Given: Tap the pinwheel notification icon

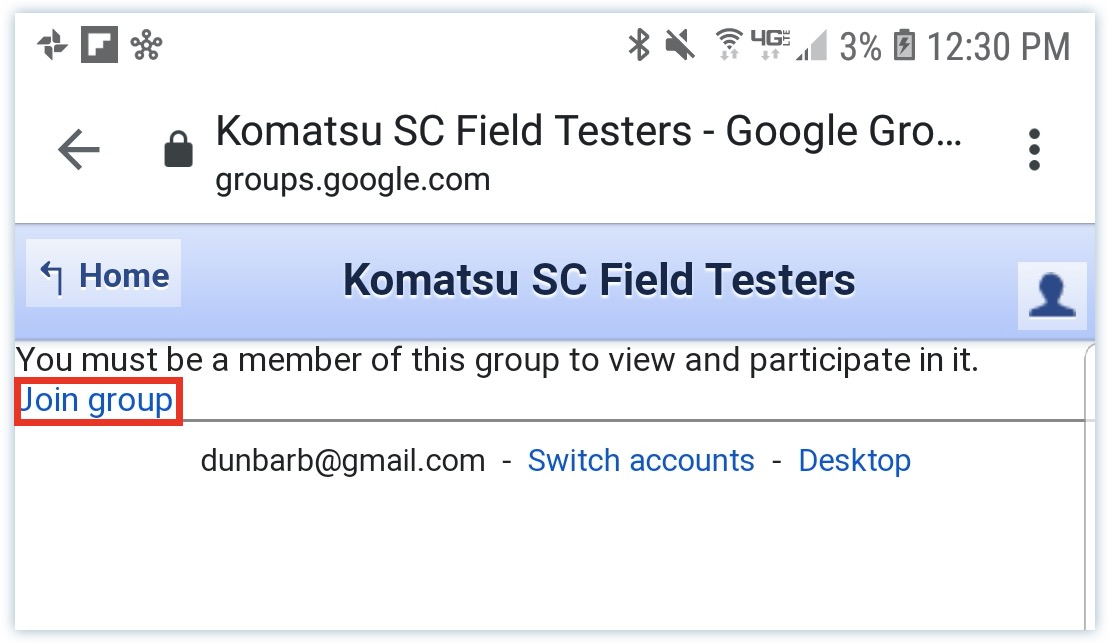Looking at the screenshot, I should 52,45.
